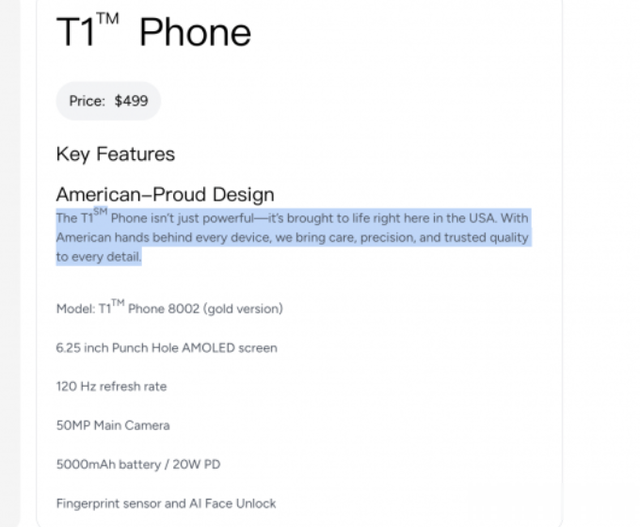640x527 pixels.
Task: Click the Price $499 pill badge
Action: click(x=108, y=101)
